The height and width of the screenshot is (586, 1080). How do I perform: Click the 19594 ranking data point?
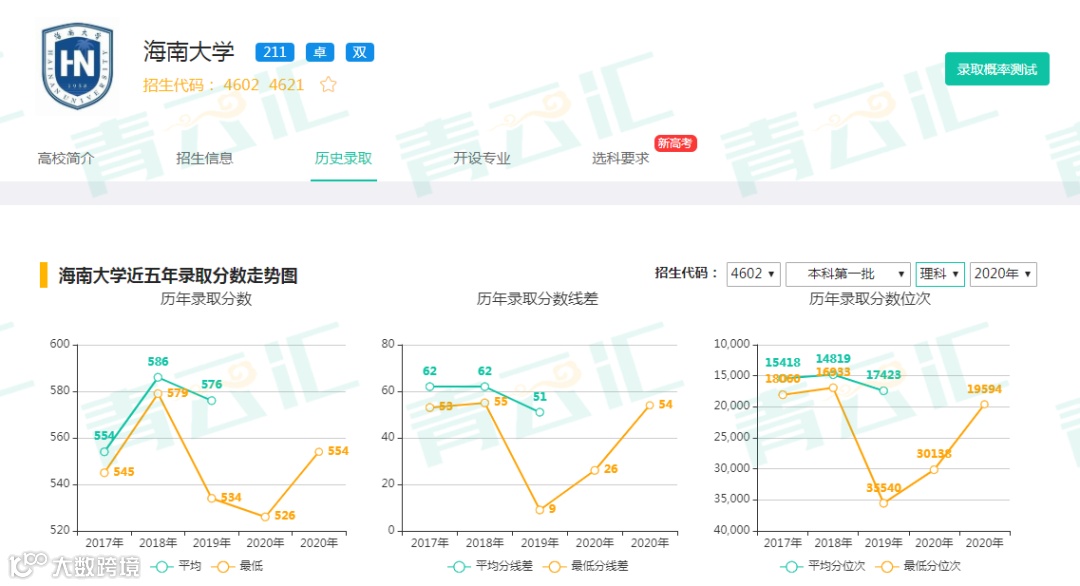pyautogui.click(x=984, y=404)
